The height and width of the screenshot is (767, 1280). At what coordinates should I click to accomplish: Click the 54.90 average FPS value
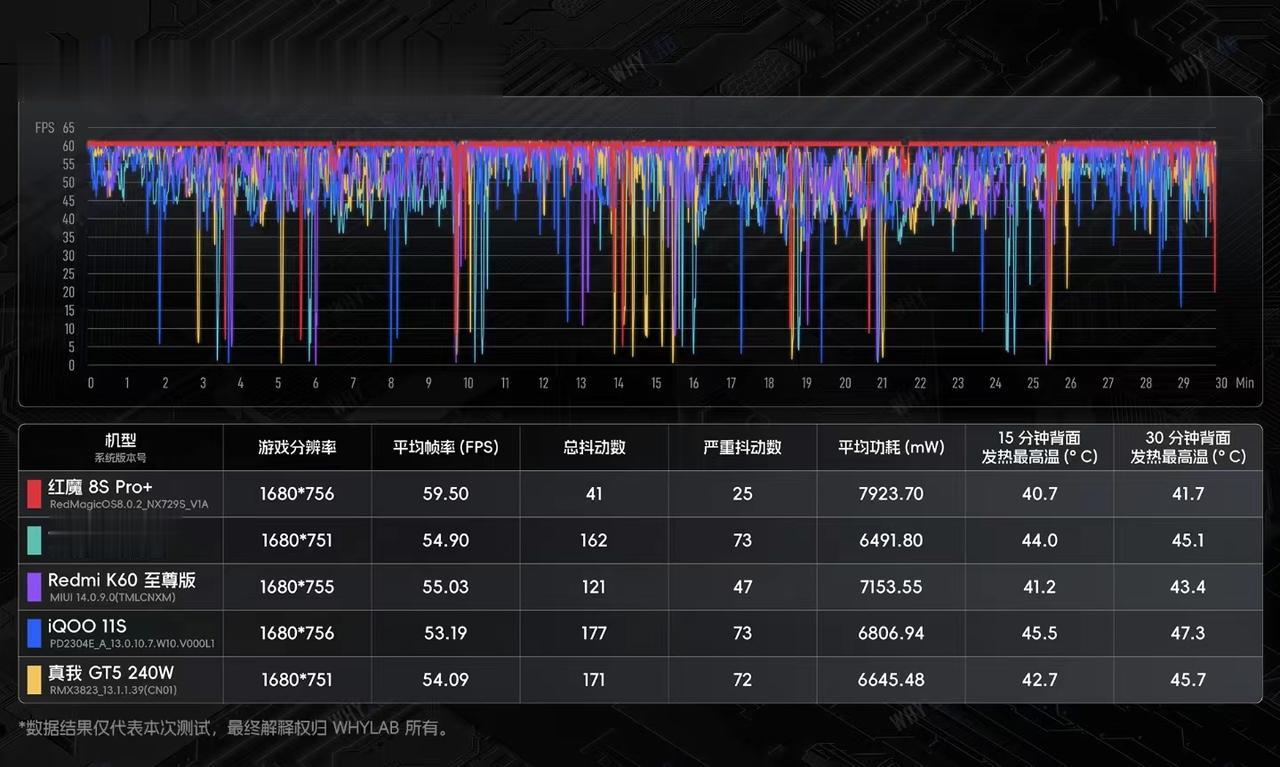(x=445, y=540)
